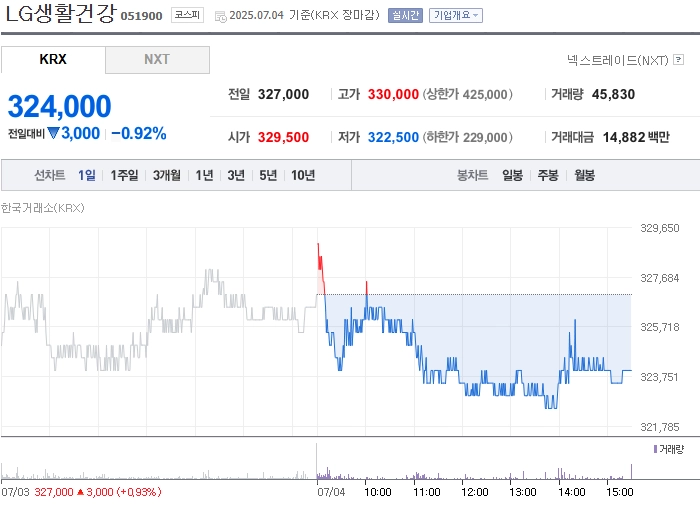The image size is (700, 515).
Task: Click the trading volume 45,830
Action: point(613,94)
